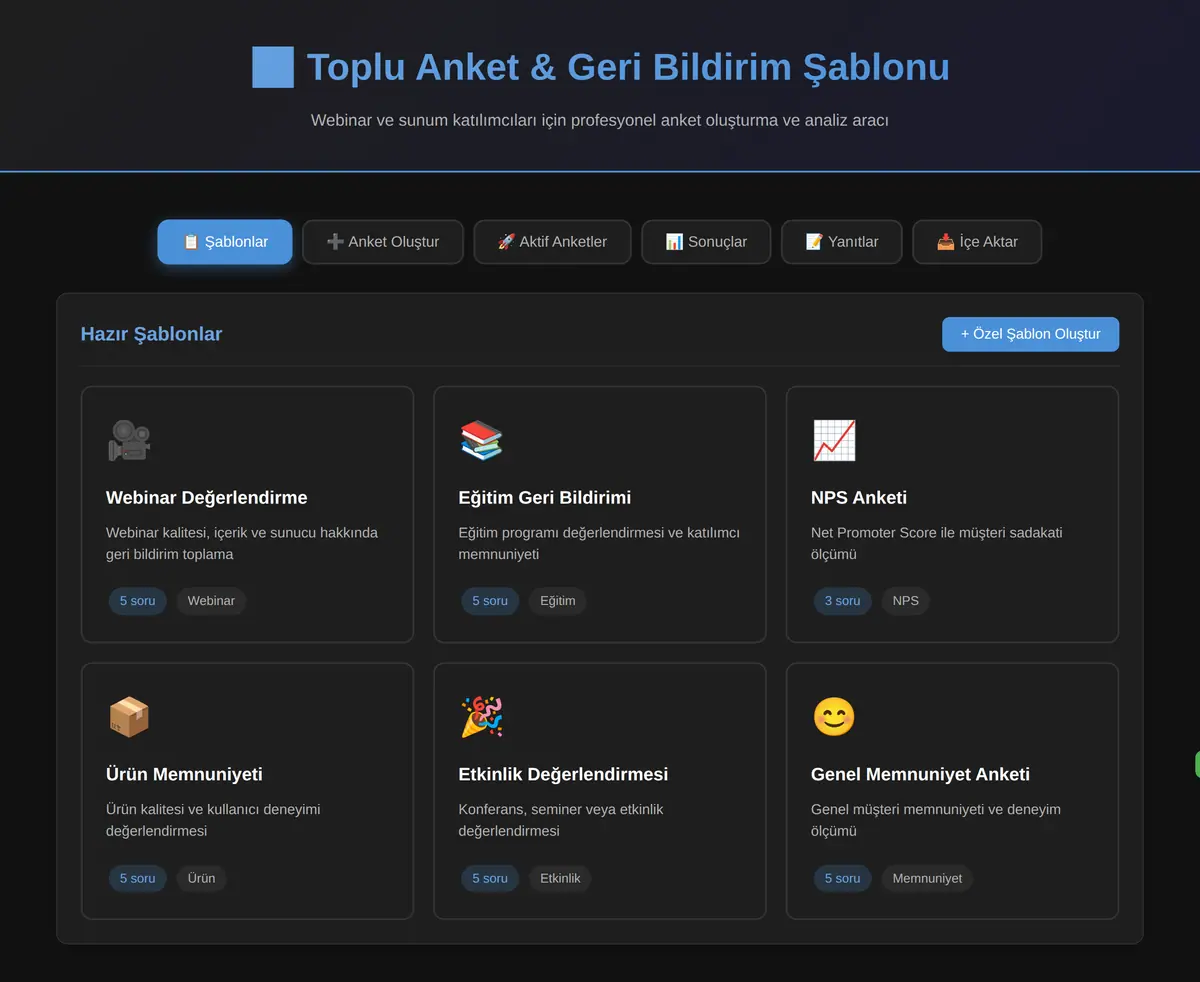Click the Webinar category tag
Image resolution: width=1200 pixels, height=982 pixels.
211,601
